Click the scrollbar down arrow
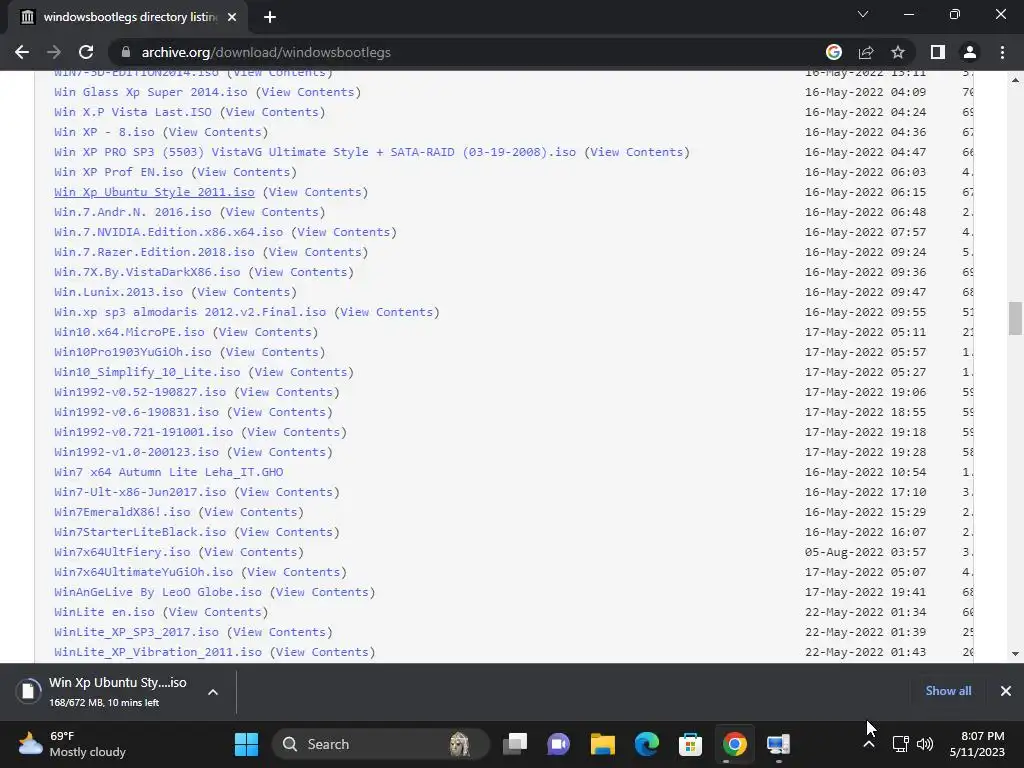This screenshot has height=768, width=1024. (1015, 653)
